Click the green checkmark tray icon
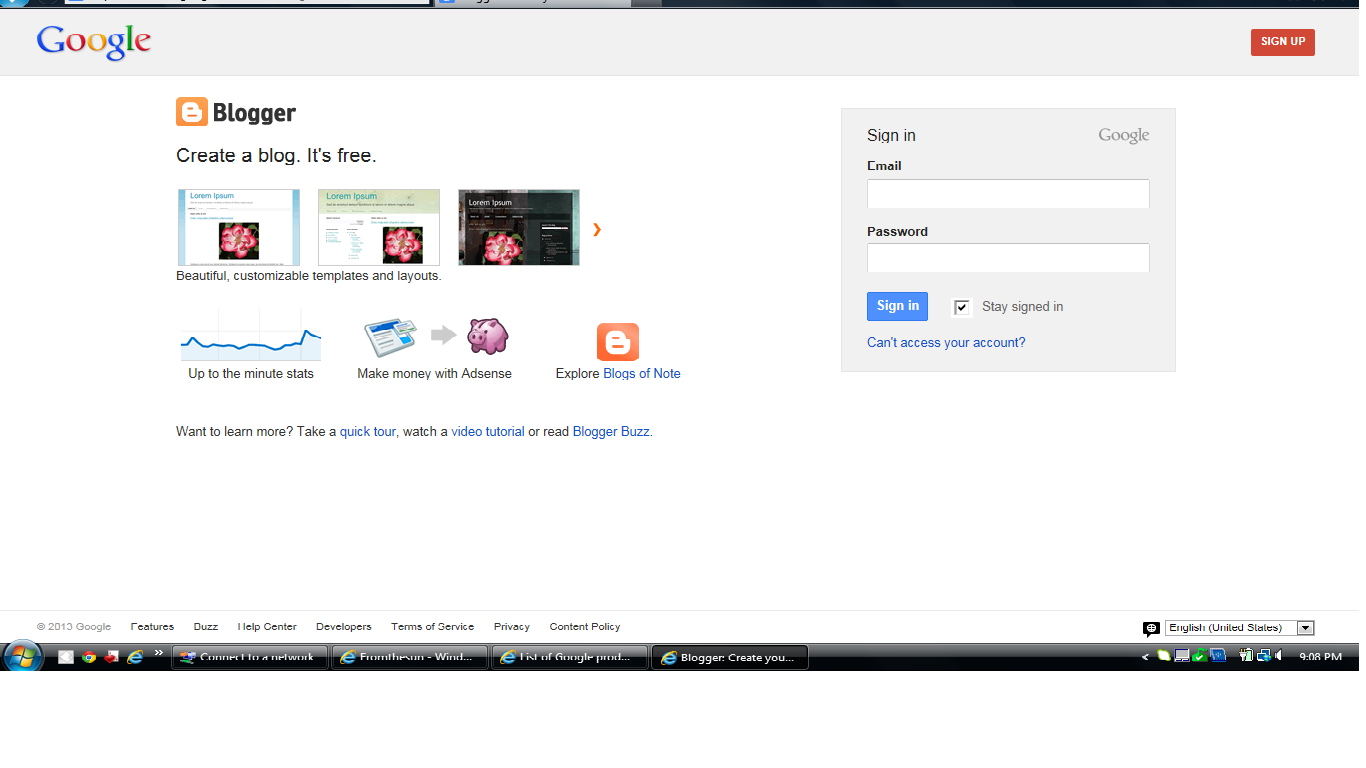 1199,656
